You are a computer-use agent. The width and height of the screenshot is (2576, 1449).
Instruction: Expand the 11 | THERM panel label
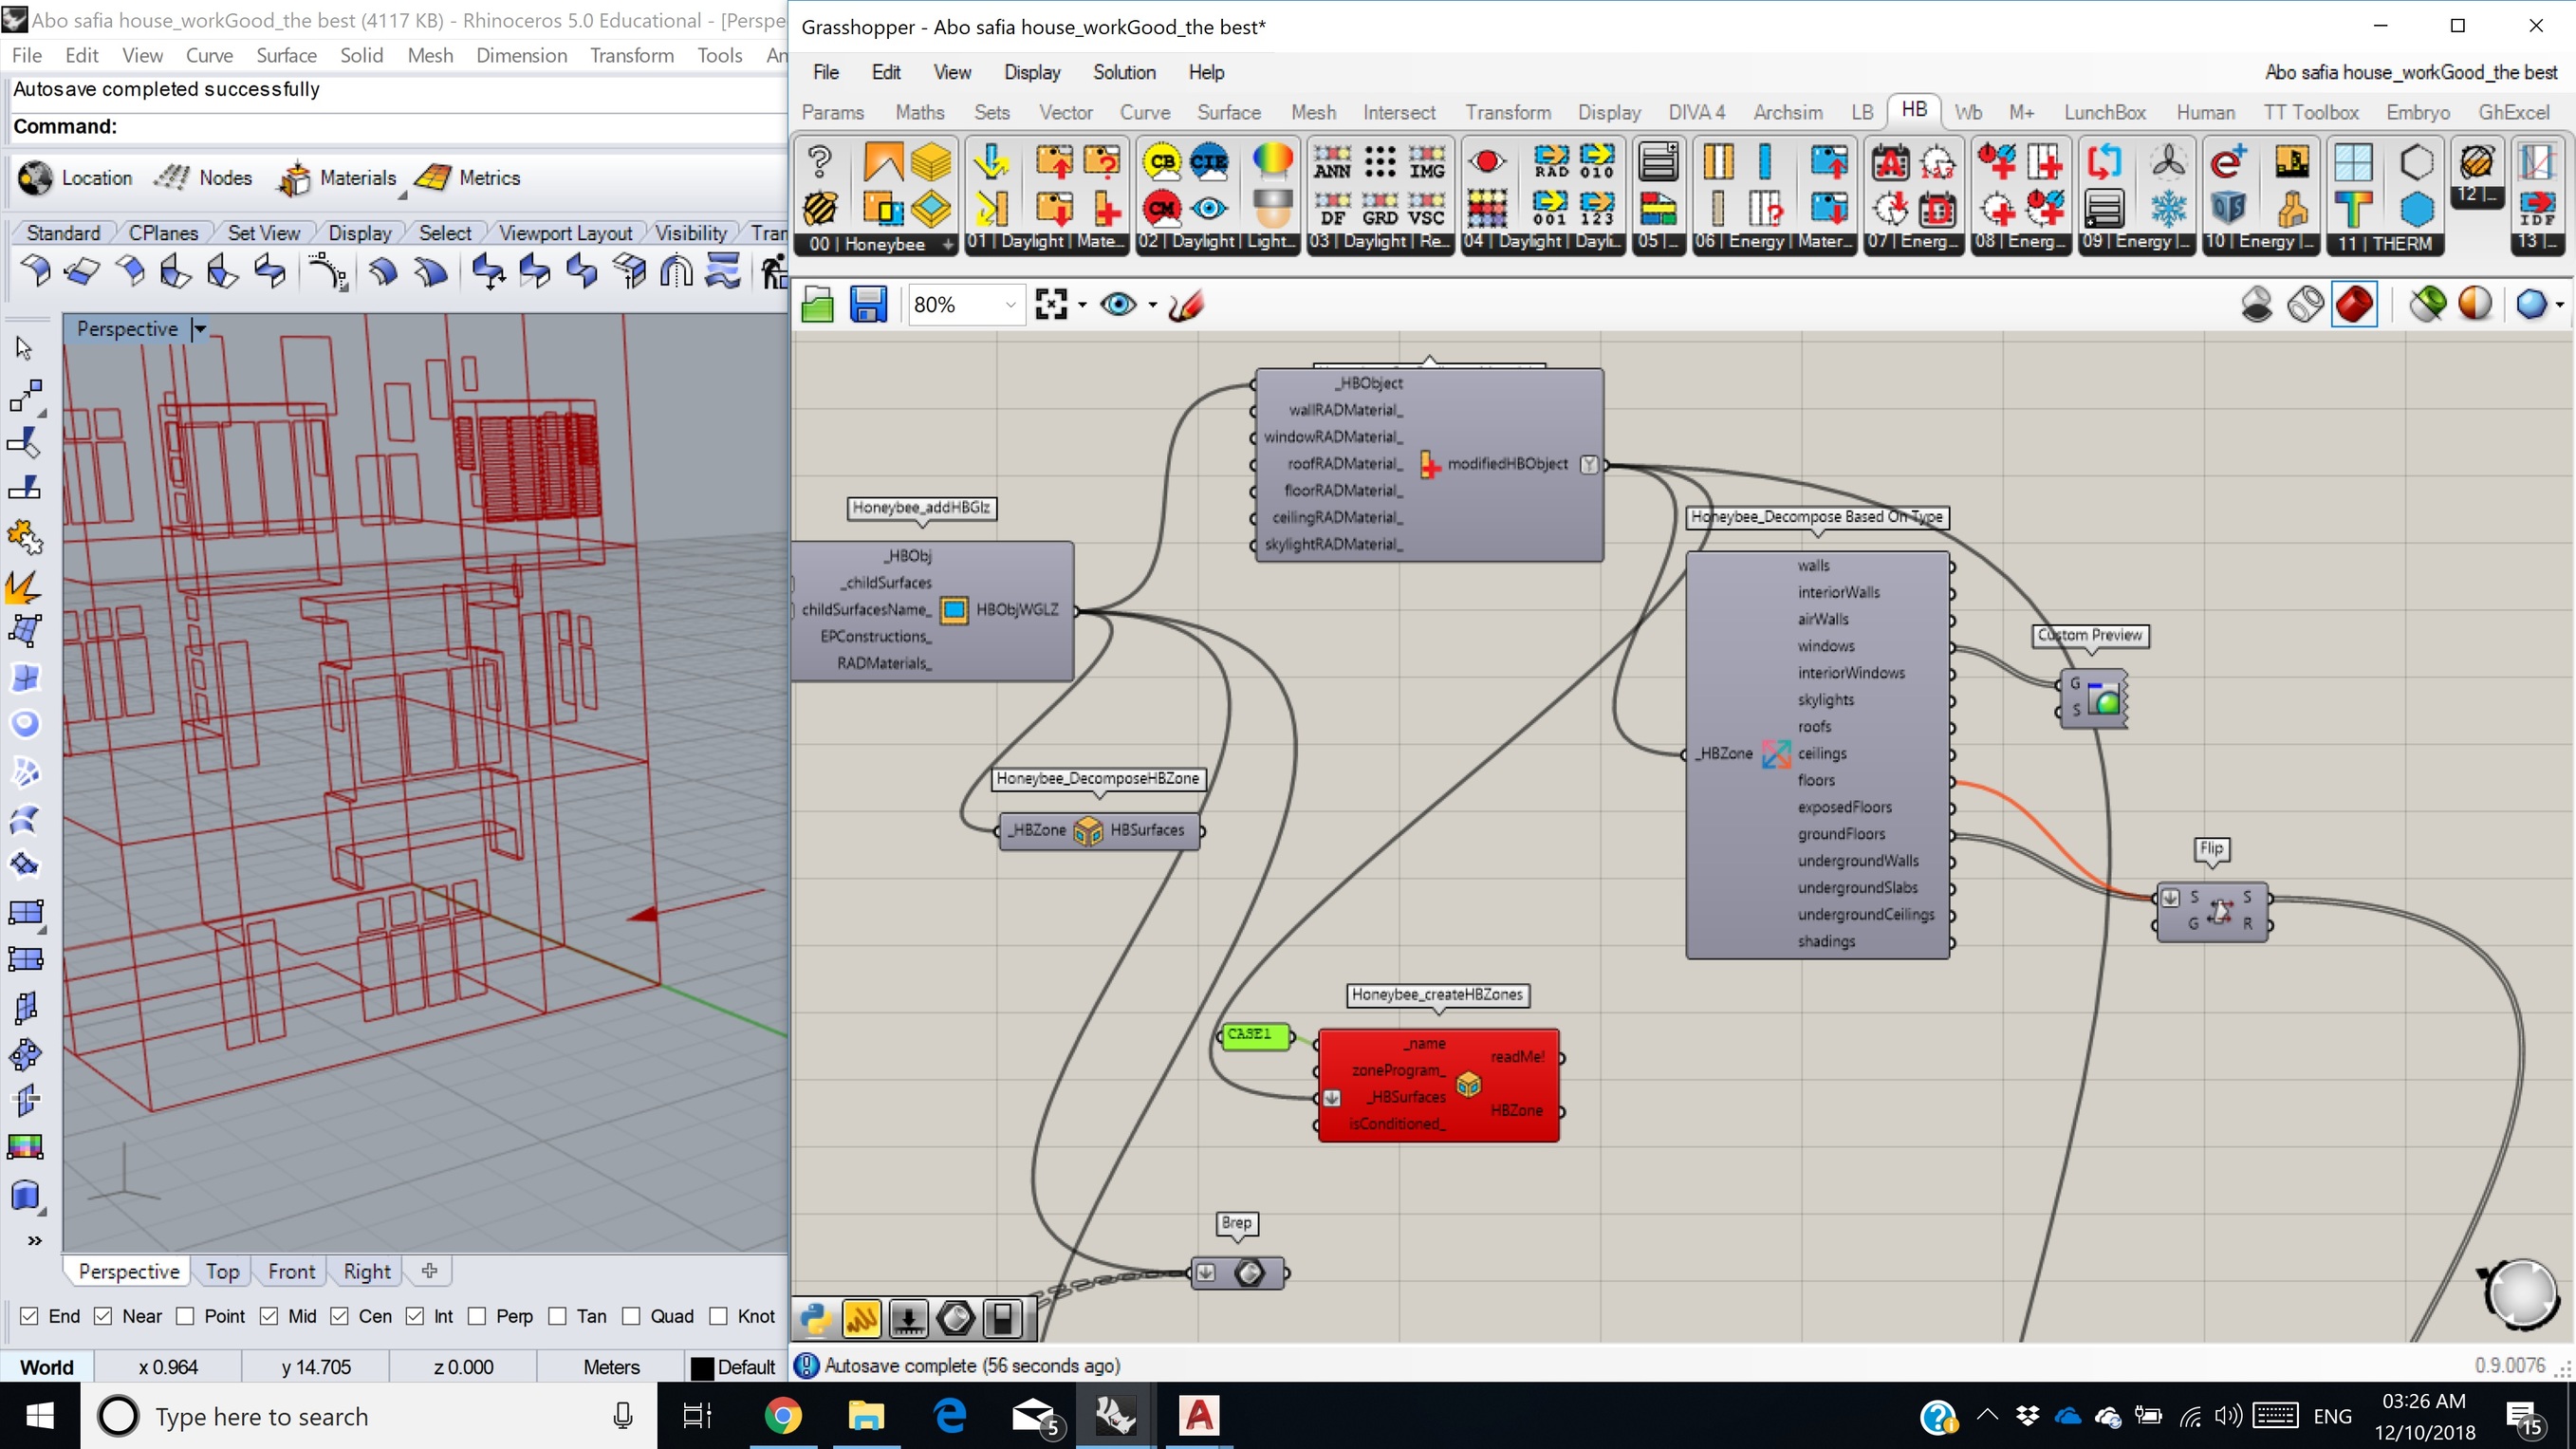tap(2384, 243)
